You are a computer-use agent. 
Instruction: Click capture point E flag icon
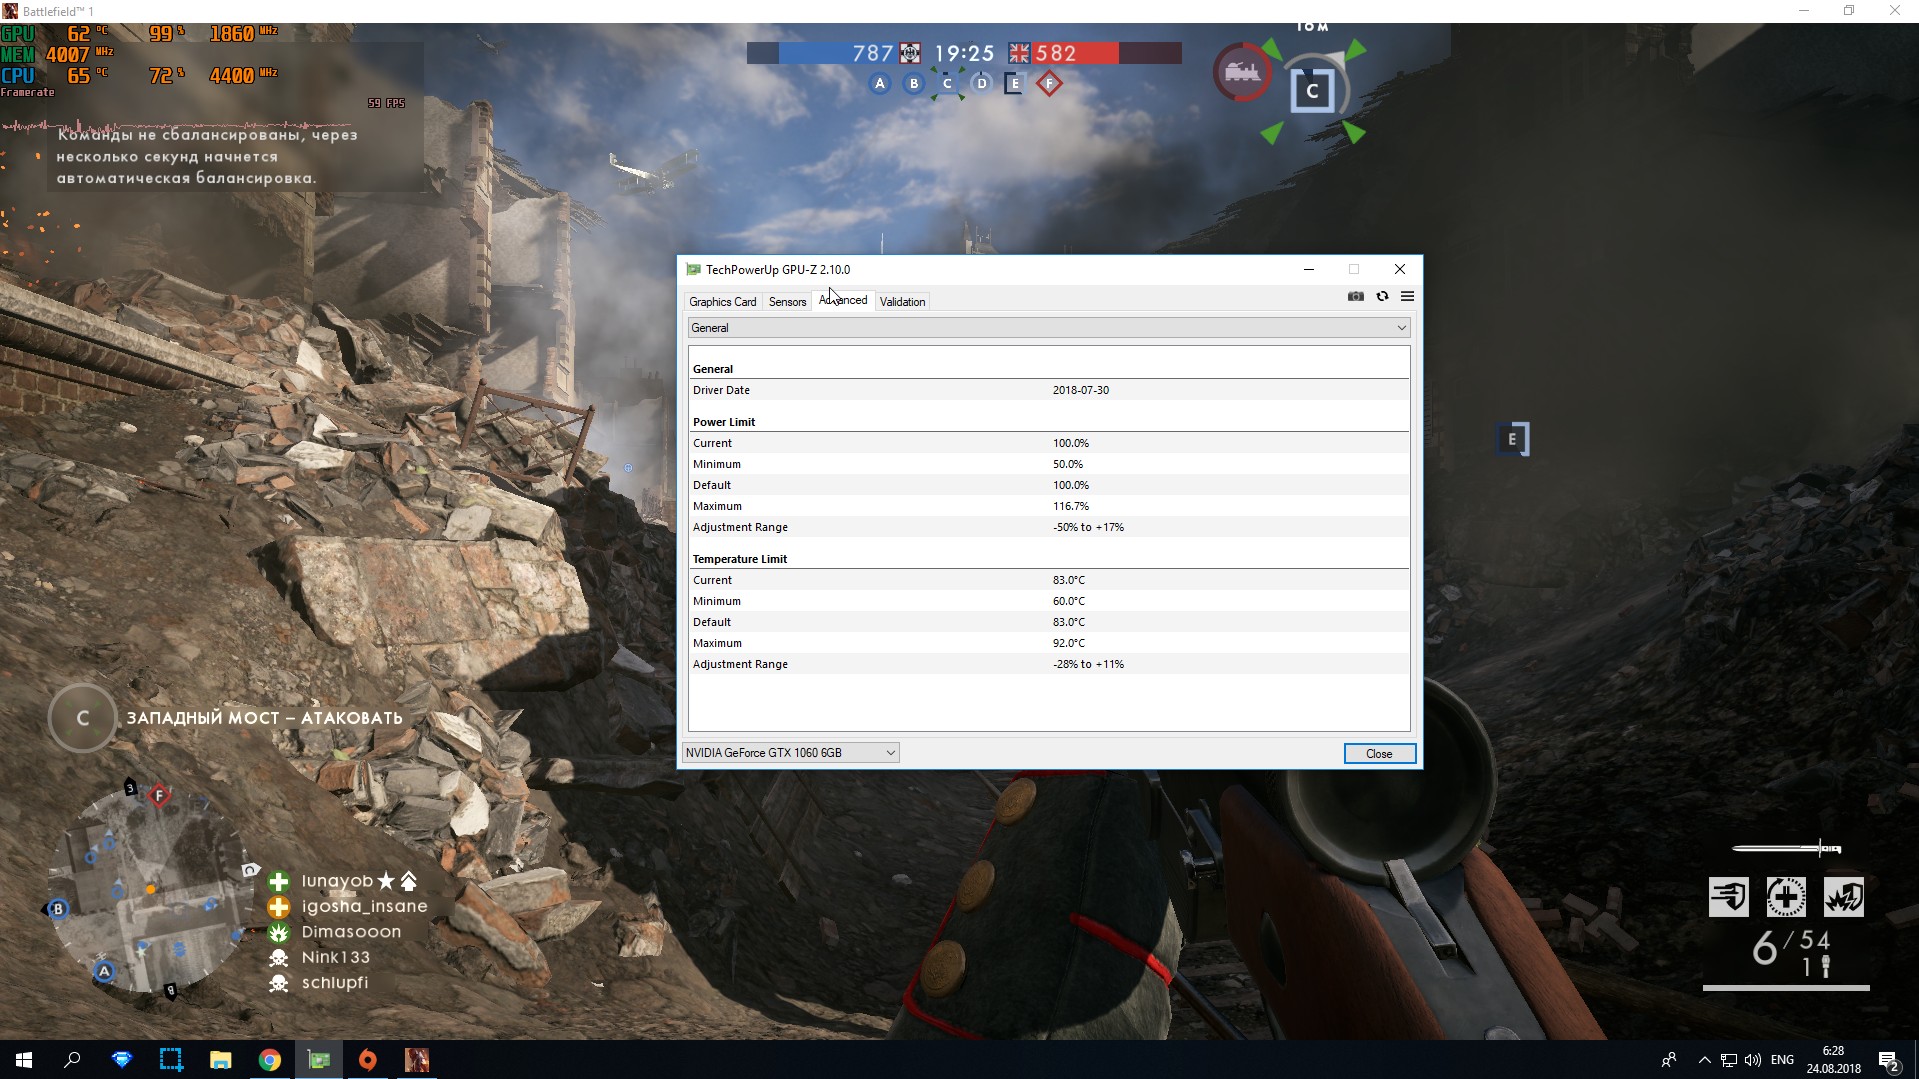1014,84
